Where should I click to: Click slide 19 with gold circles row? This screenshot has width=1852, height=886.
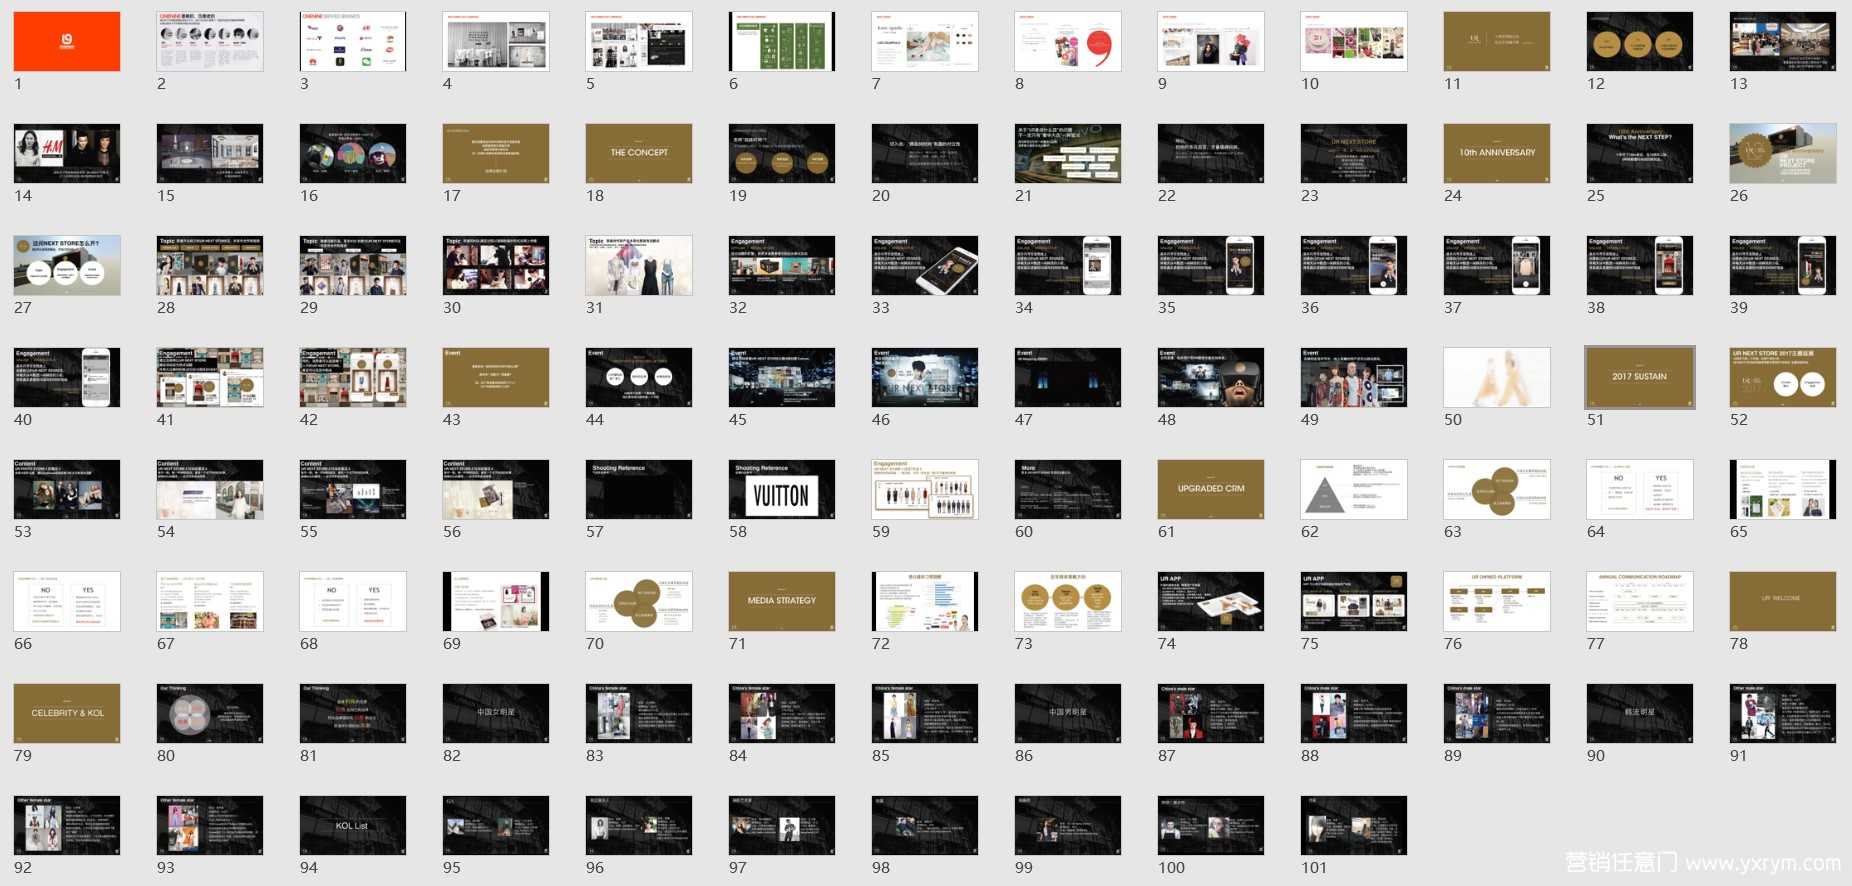point(782,153)
